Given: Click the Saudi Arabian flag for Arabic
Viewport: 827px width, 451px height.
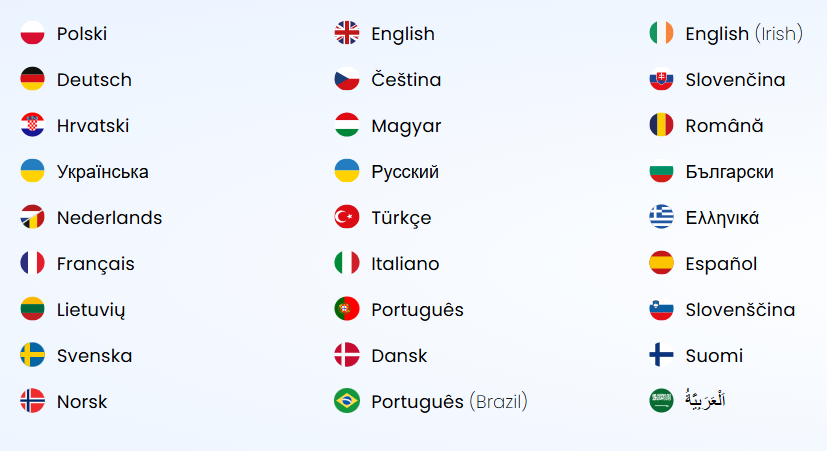Looking at the screenshot, I should (x=661, y=401).
